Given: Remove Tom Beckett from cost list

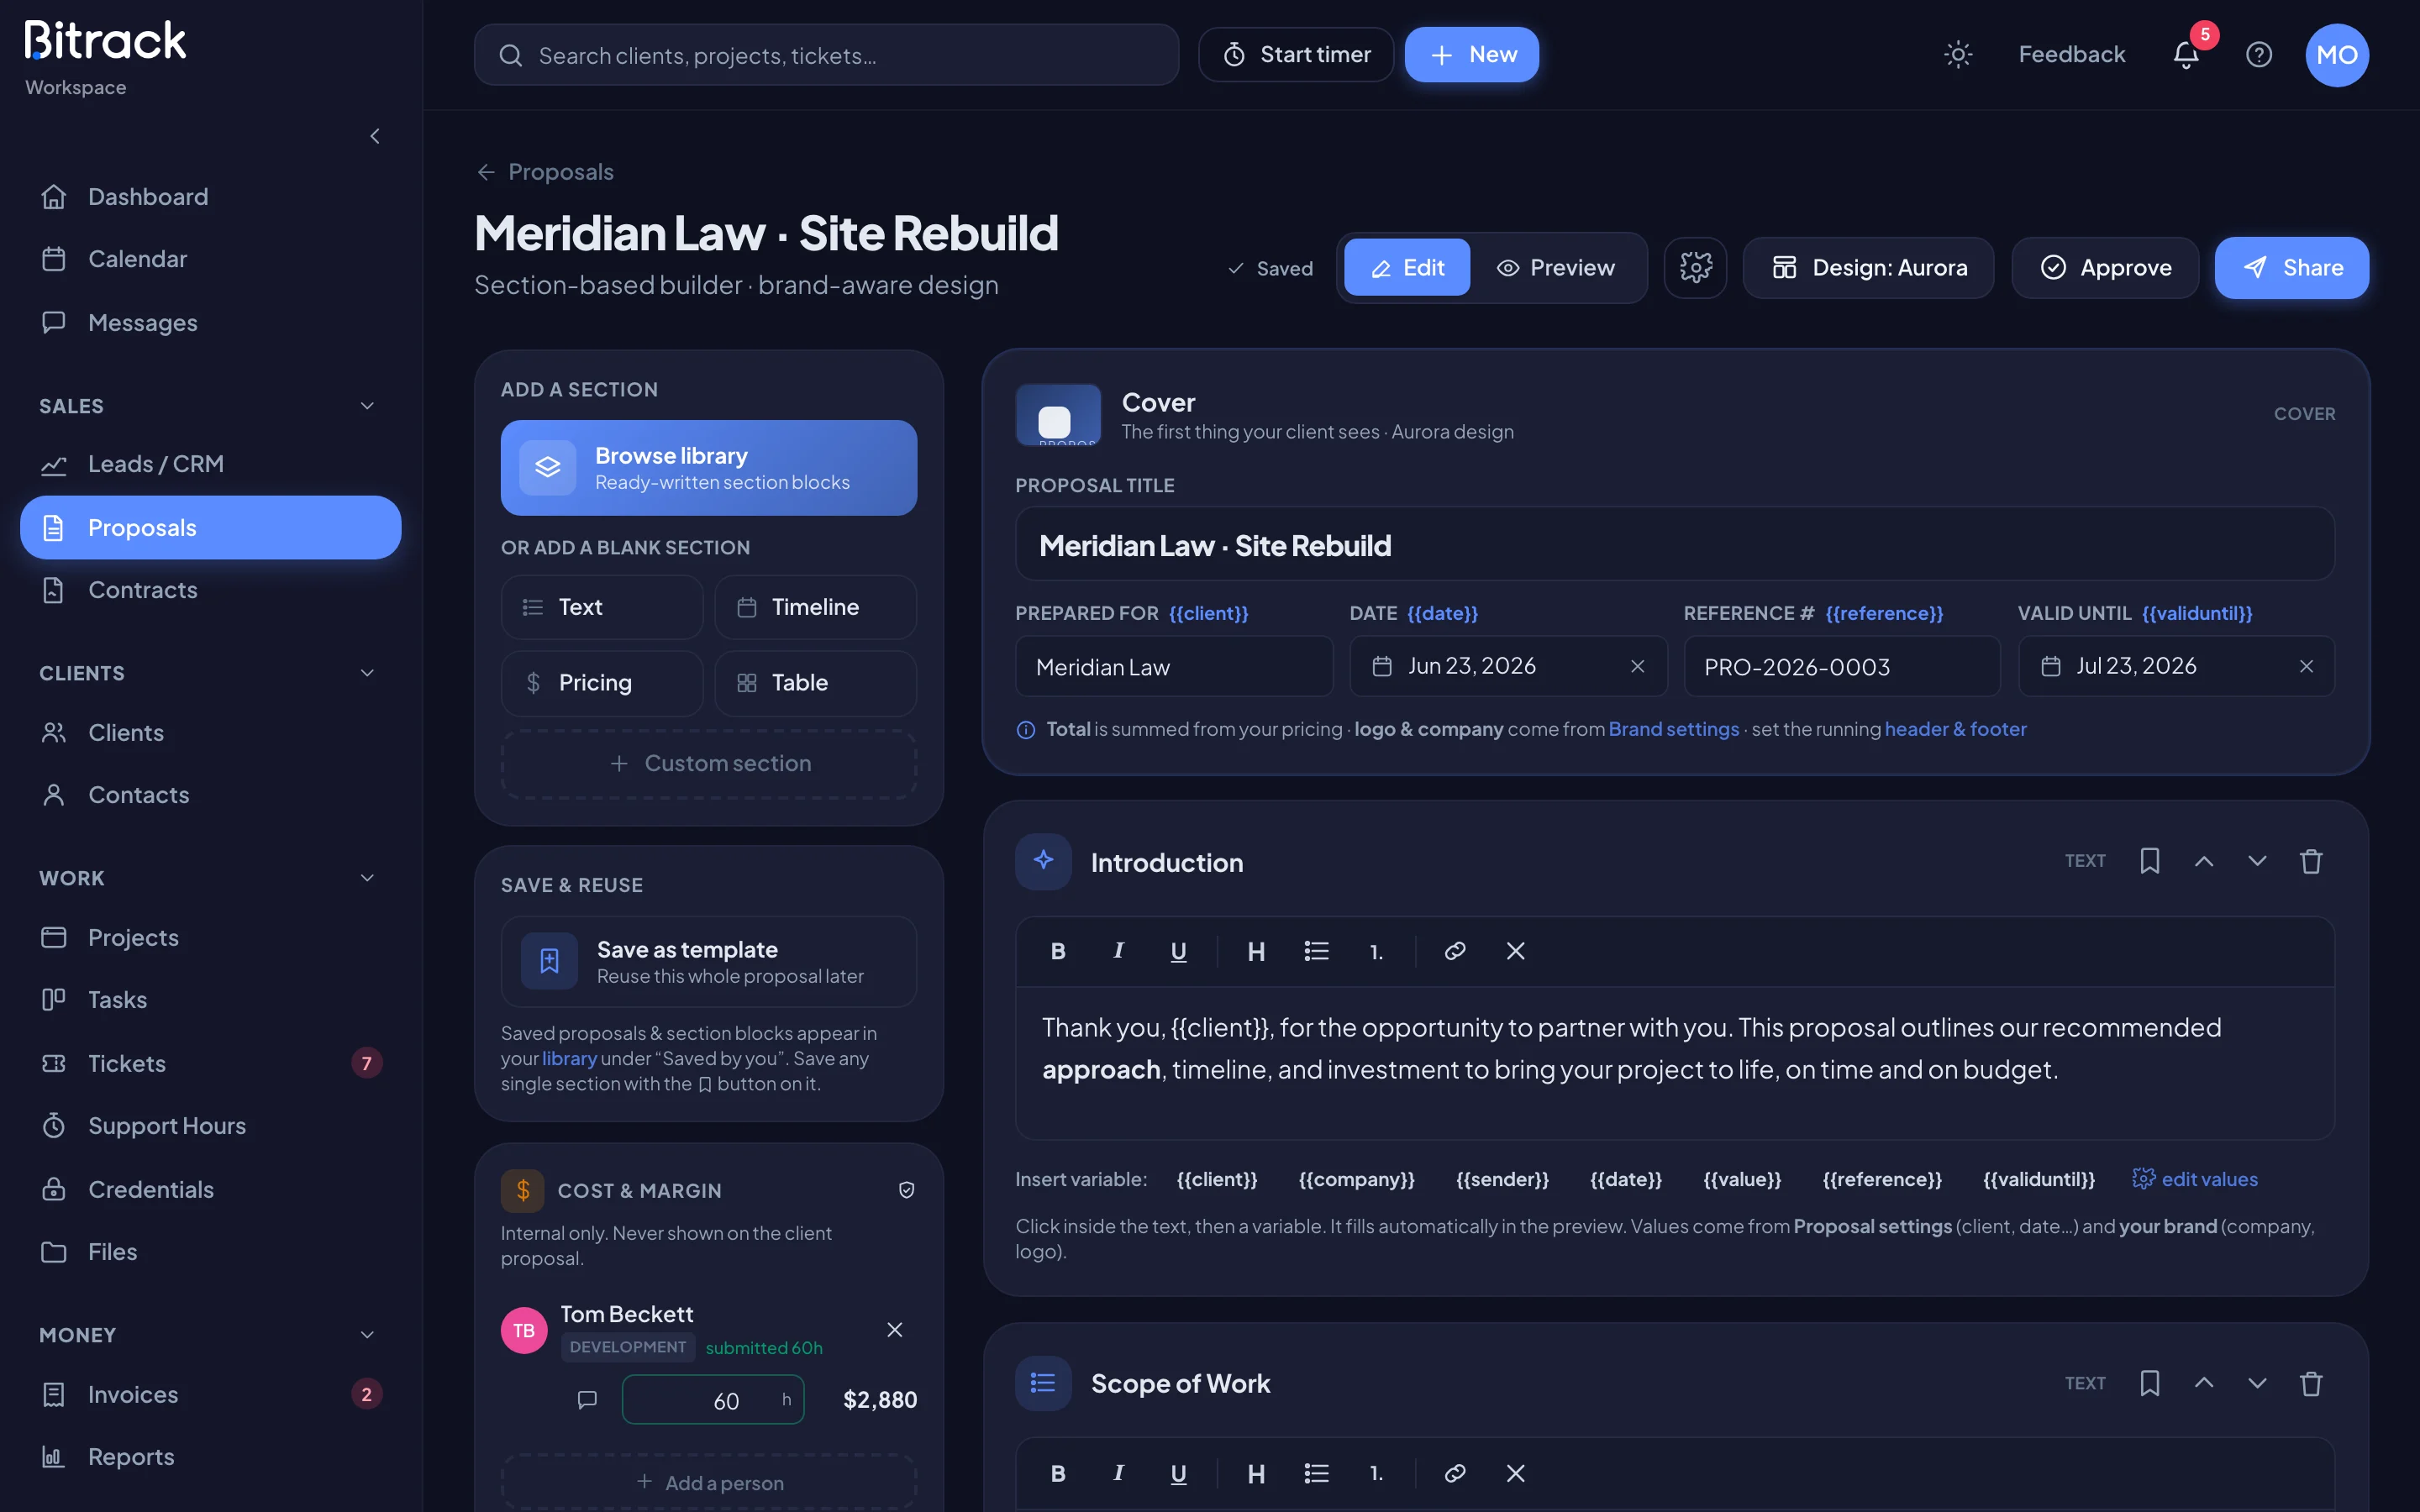Looking at the screenshot, I should [x=894, y=1329].
